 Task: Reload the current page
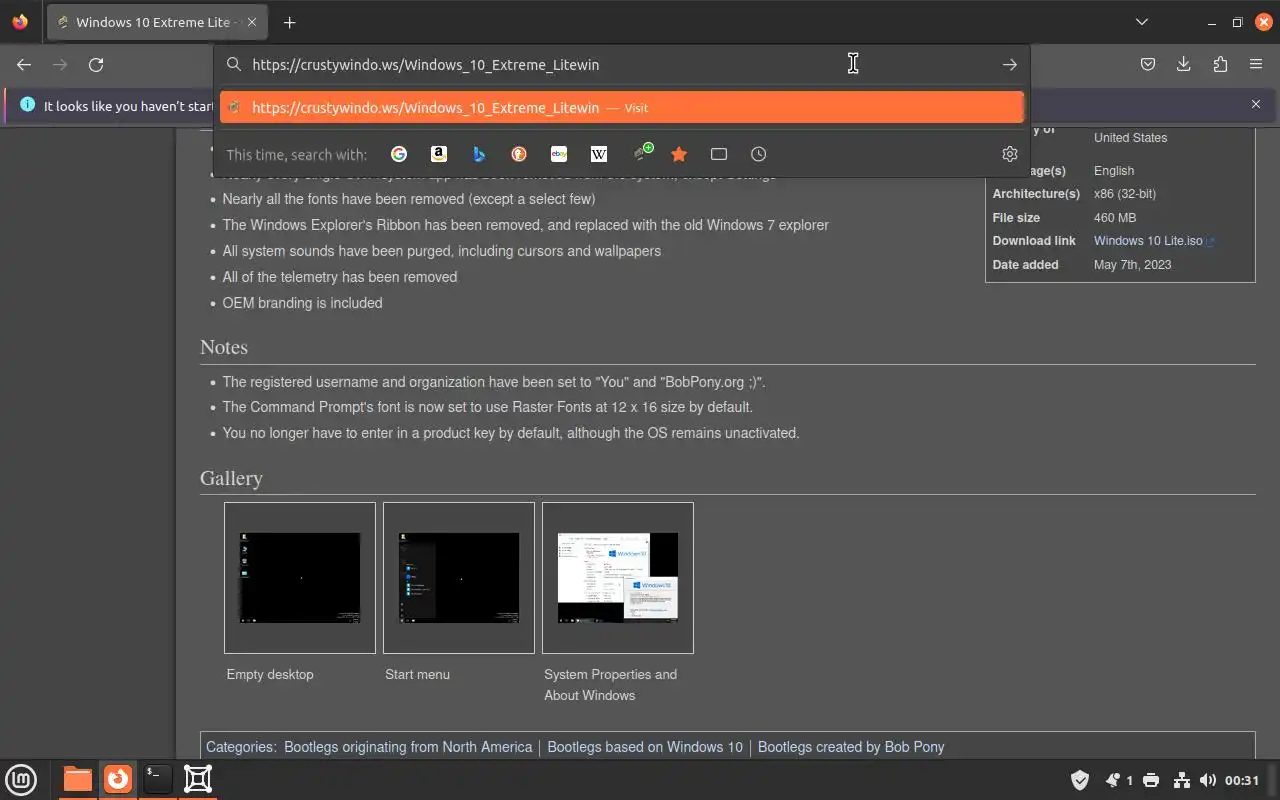pos(96,65)
